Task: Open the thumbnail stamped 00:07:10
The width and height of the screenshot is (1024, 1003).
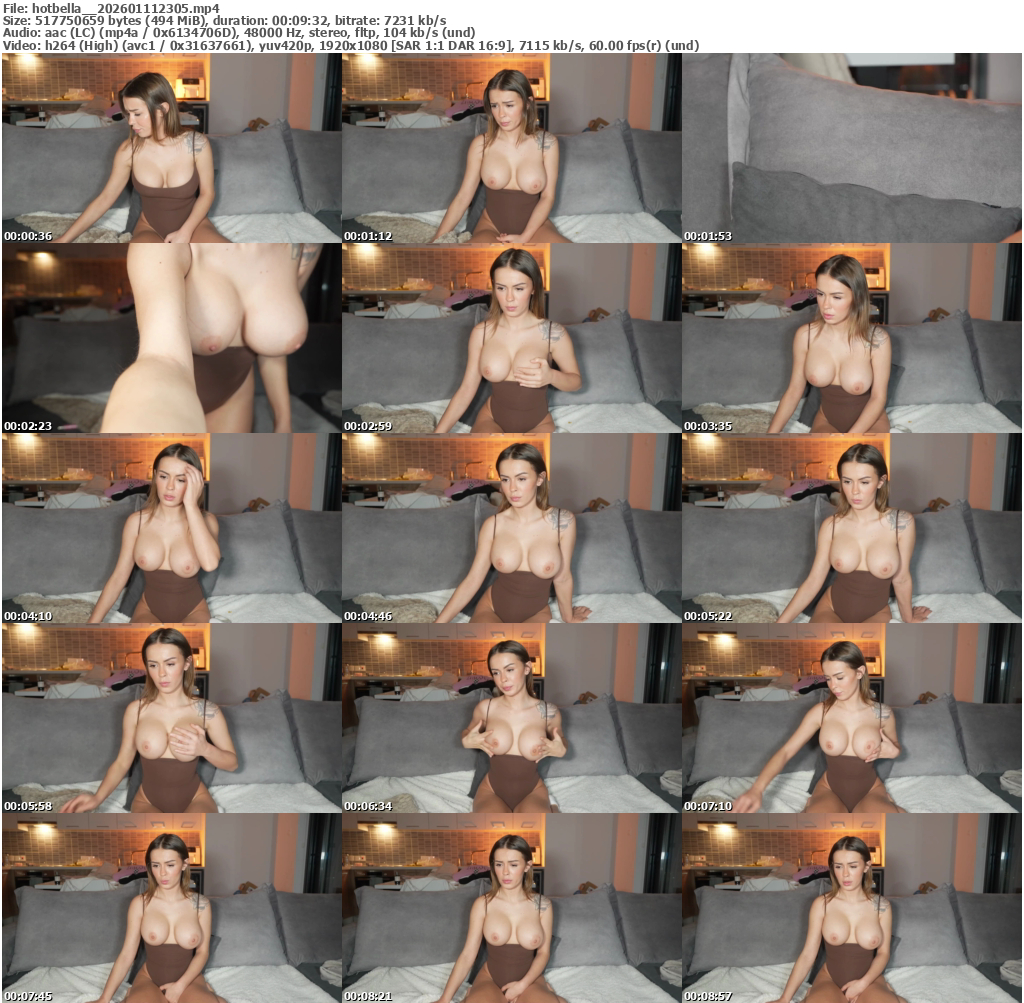Action: click(852, 718)
